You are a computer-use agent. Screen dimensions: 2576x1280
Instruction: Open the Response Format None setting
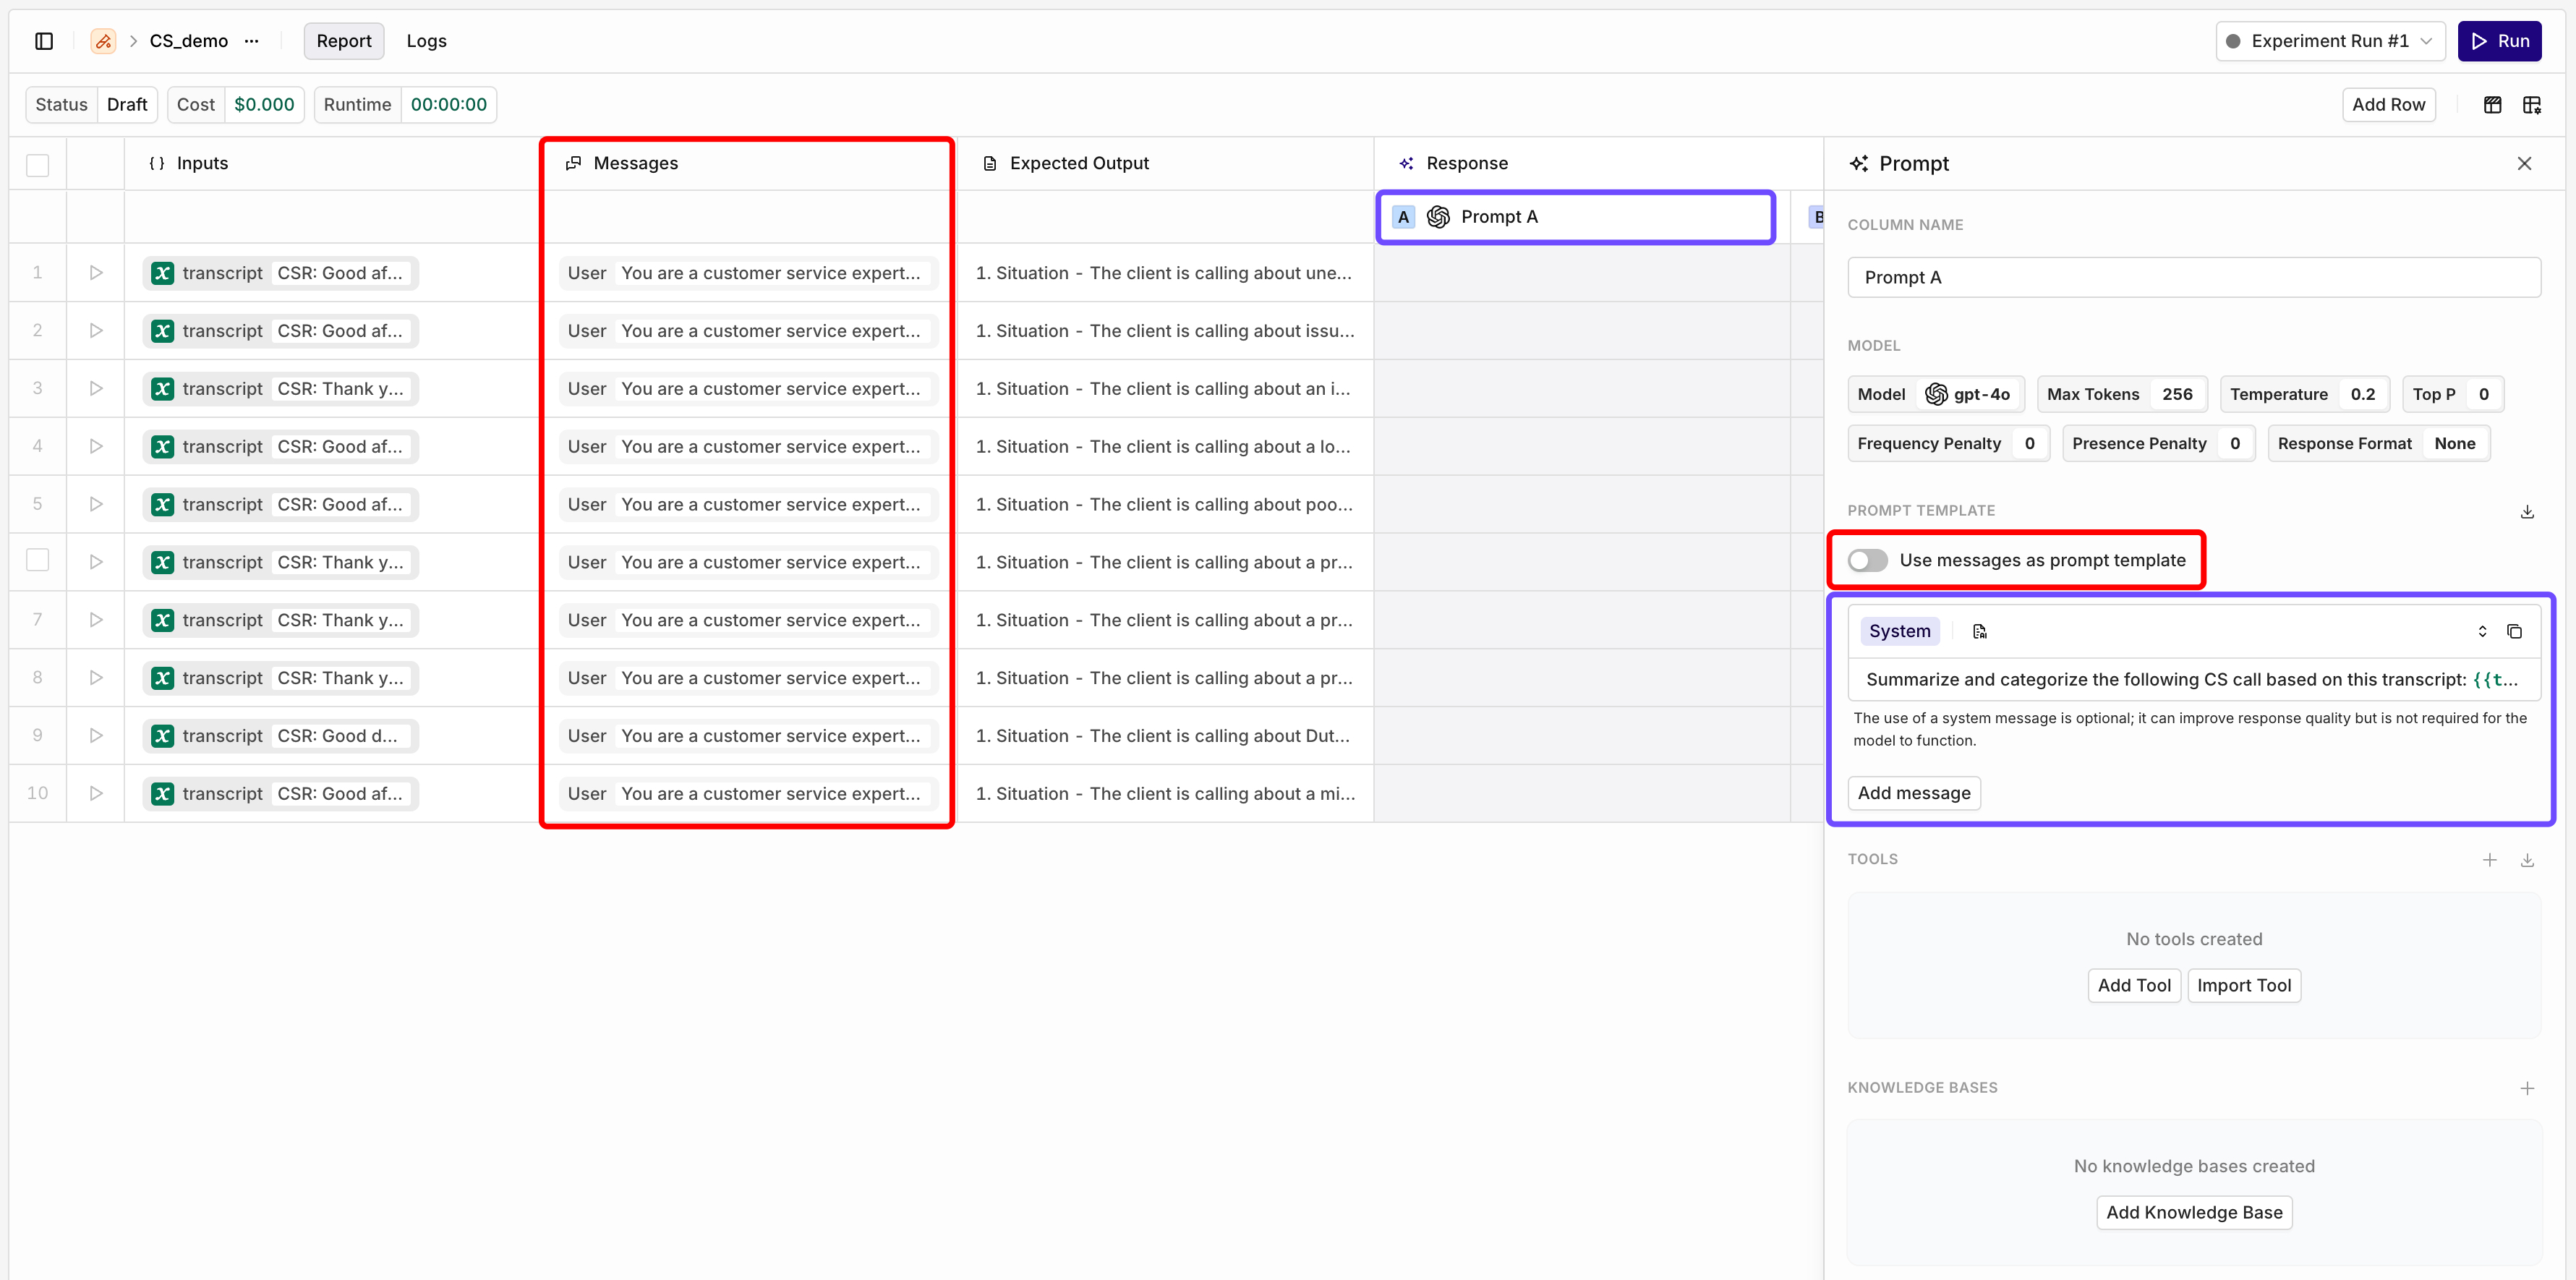2378,443
